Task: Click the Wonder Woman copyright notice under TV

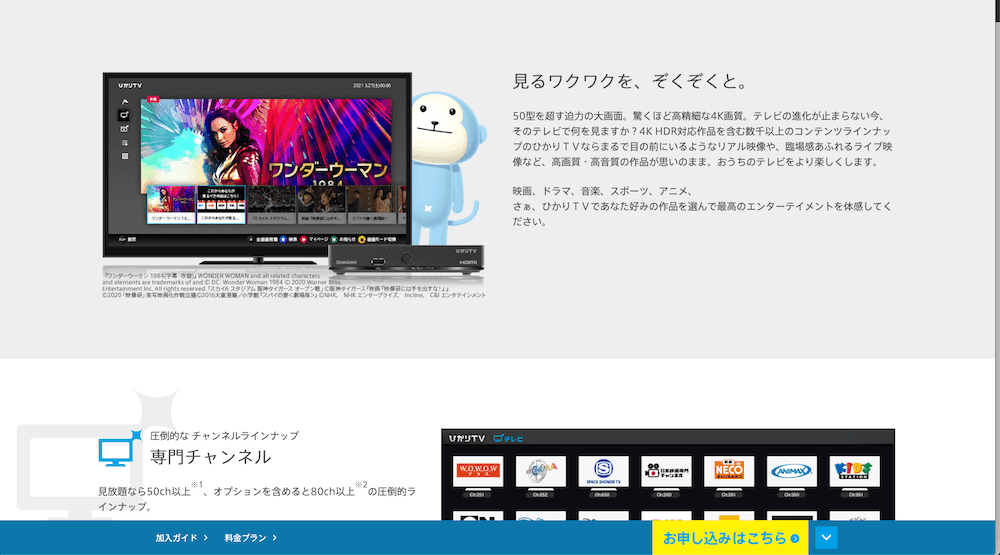Action: point(294,285)
